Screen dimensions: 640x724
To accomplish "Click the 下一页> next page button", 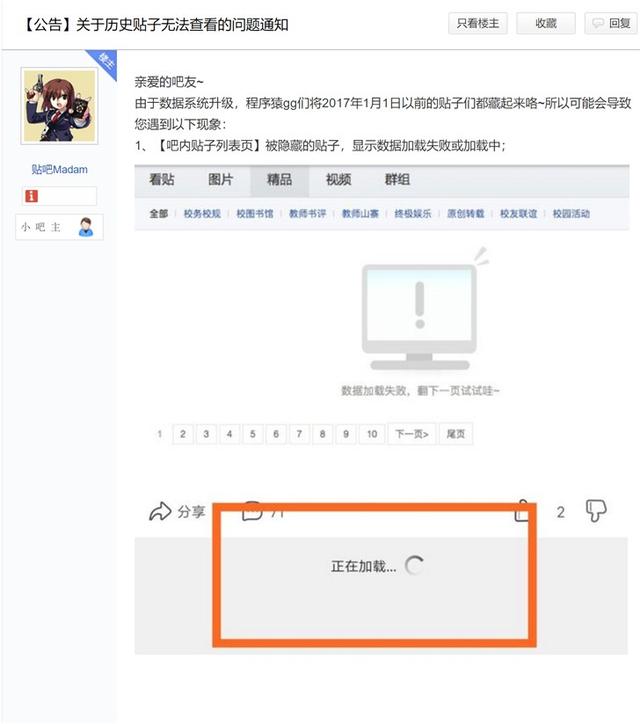I will 411,434.
